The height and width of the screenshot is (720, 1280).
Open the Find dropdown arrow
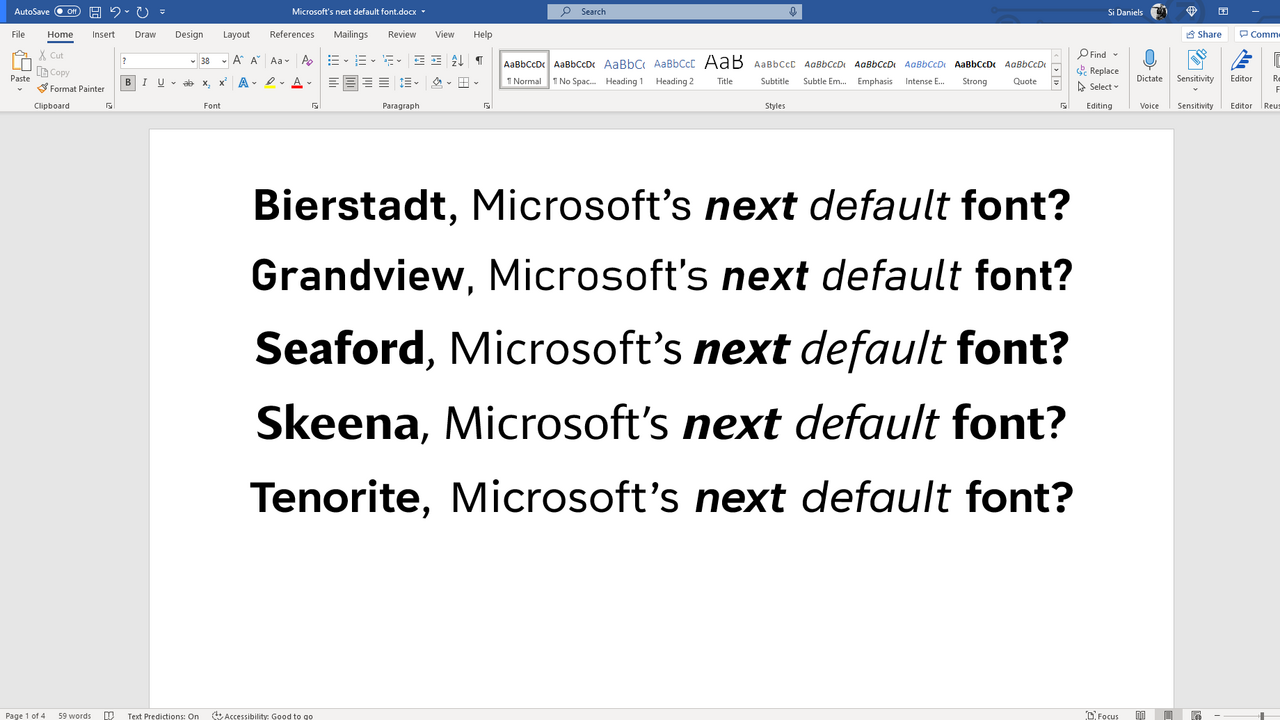(x=1115, y=55)
